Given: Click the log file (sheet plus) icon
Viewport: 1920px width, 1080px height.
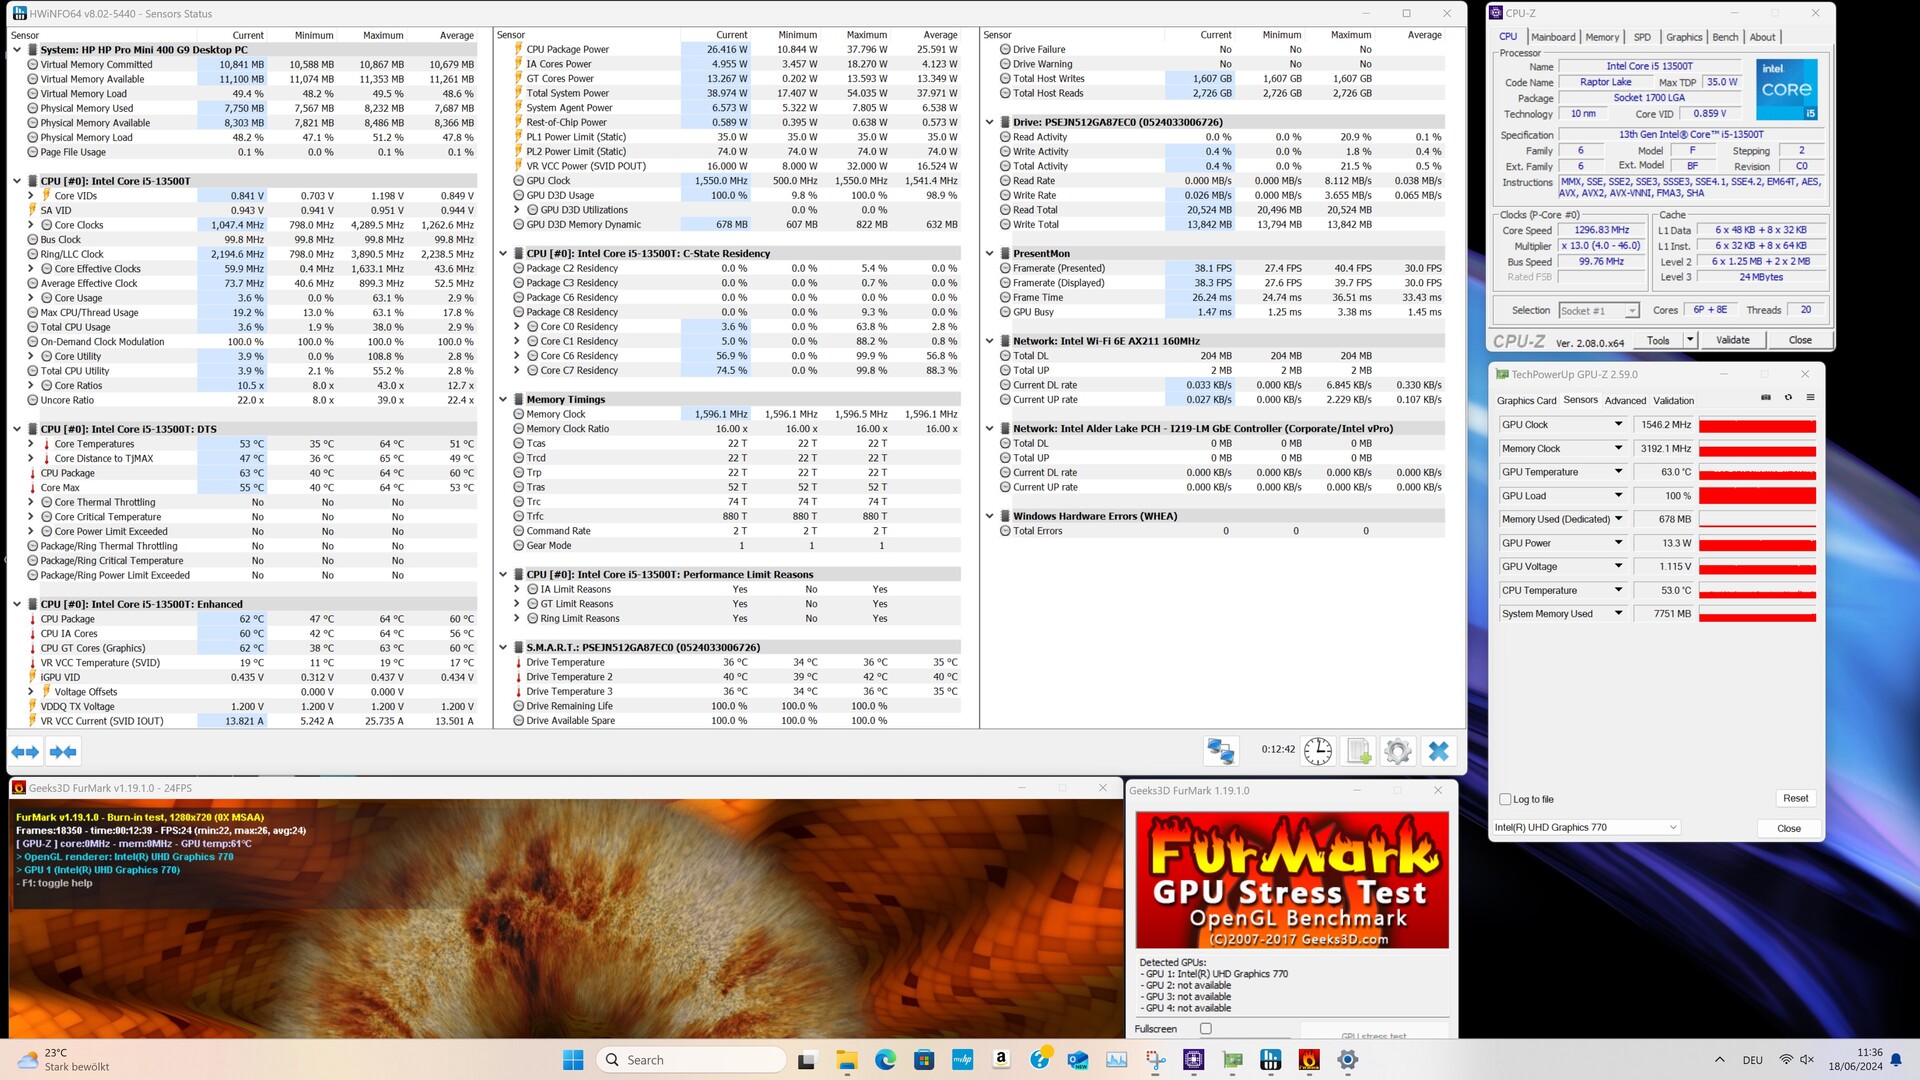Looking at the screenshot, I should click(1358, 751).
